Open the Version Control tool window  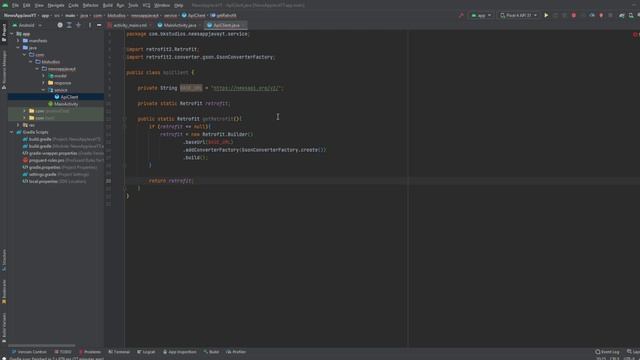29,352
